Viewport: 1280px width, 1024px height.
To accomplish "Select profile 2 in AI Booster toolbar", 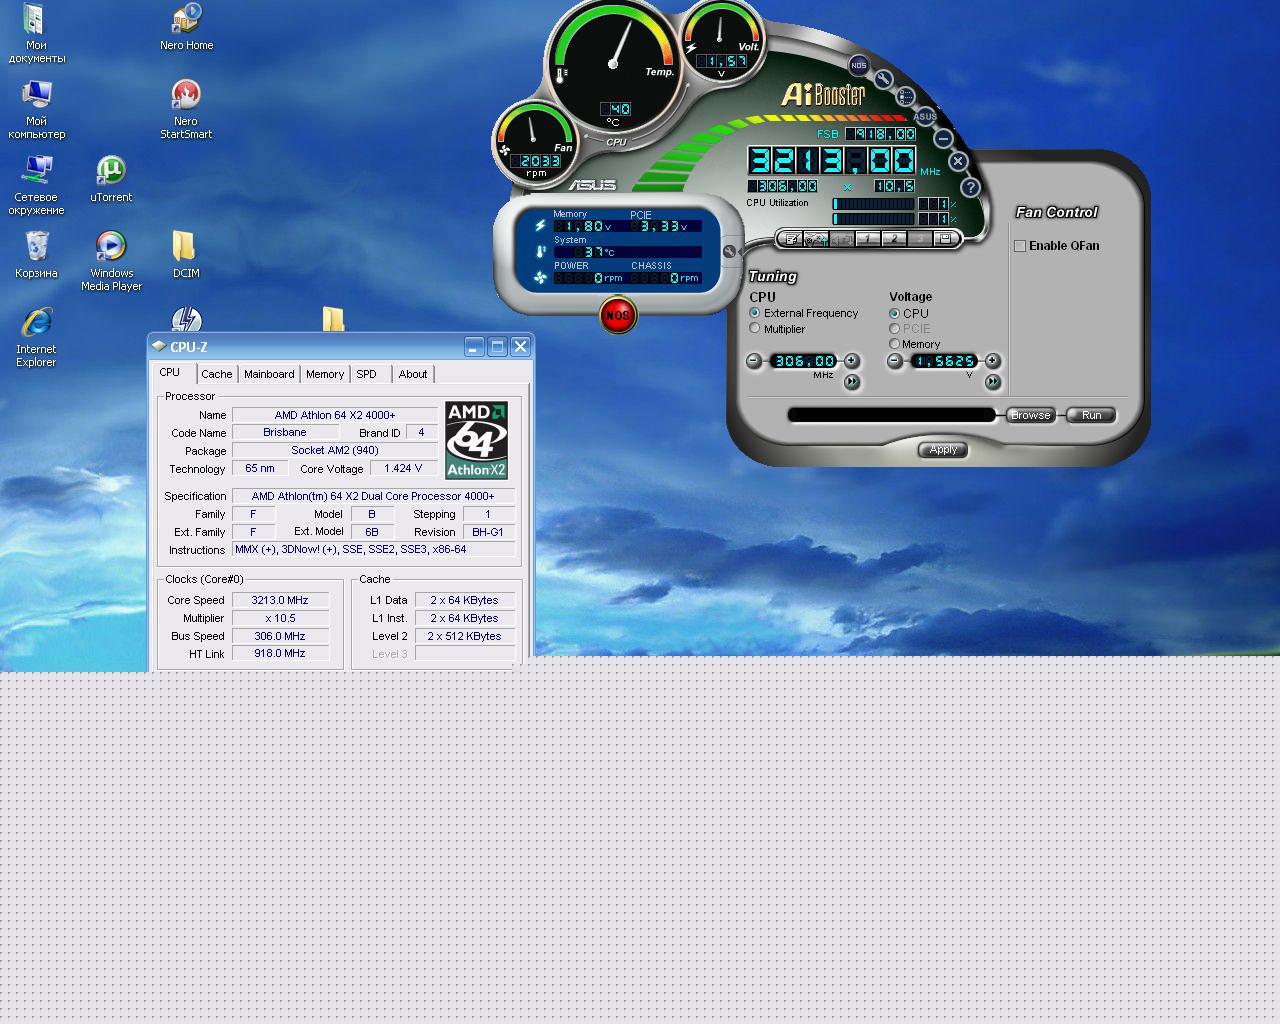I will (894, 239).
